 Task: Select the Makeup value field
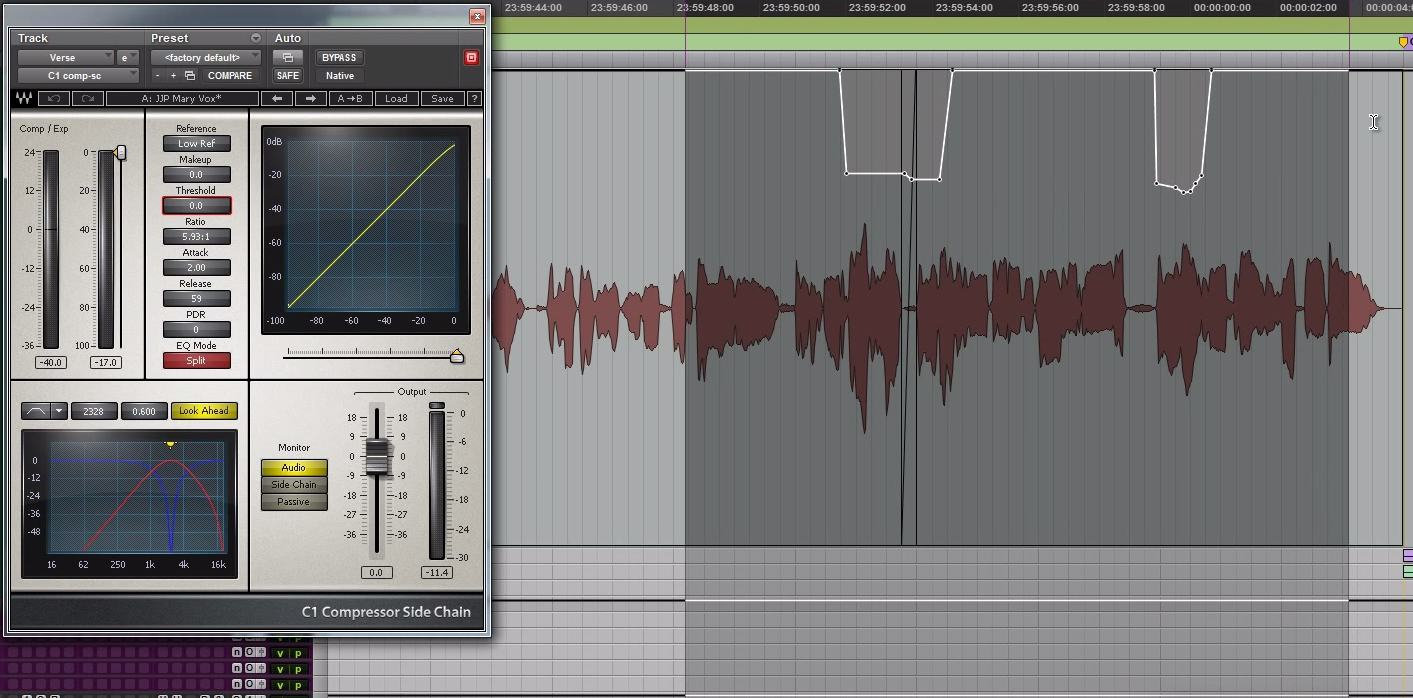(x=196, y=174)
